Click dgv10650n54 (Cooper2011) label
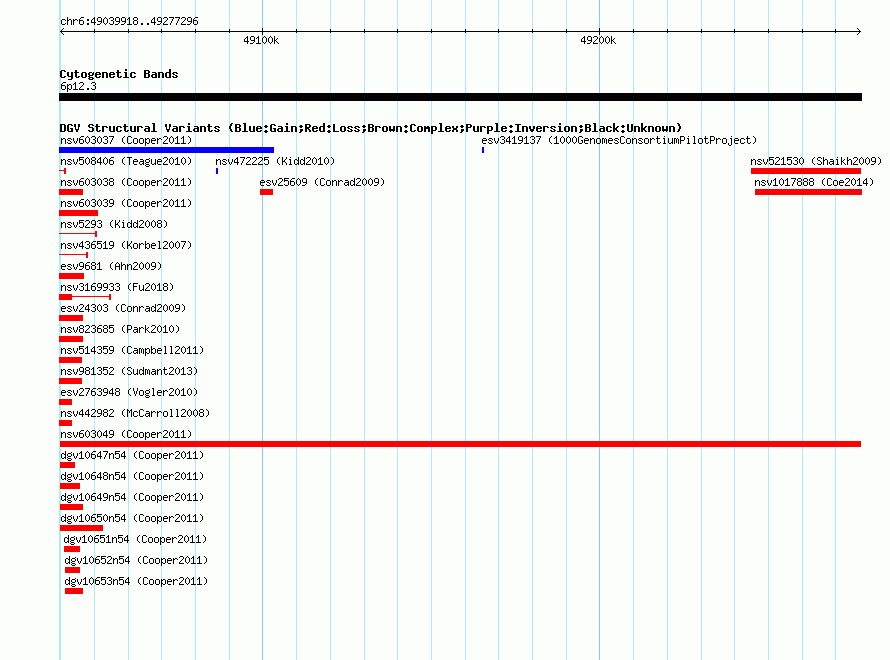890x660 pixels. pyautogui.click(x=132, y=518)
